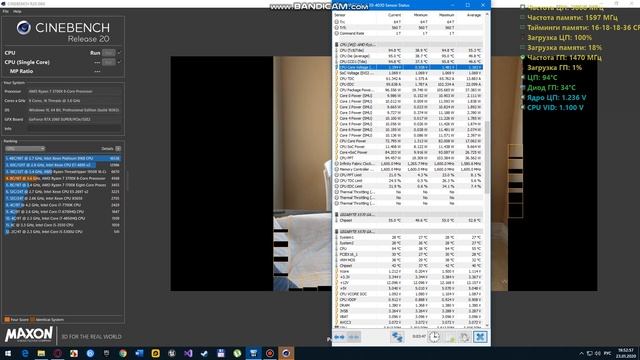Select the VRM MOS temperature row
Screen dimensions: 640x360
pyautogui.click(x=409, y=260)
